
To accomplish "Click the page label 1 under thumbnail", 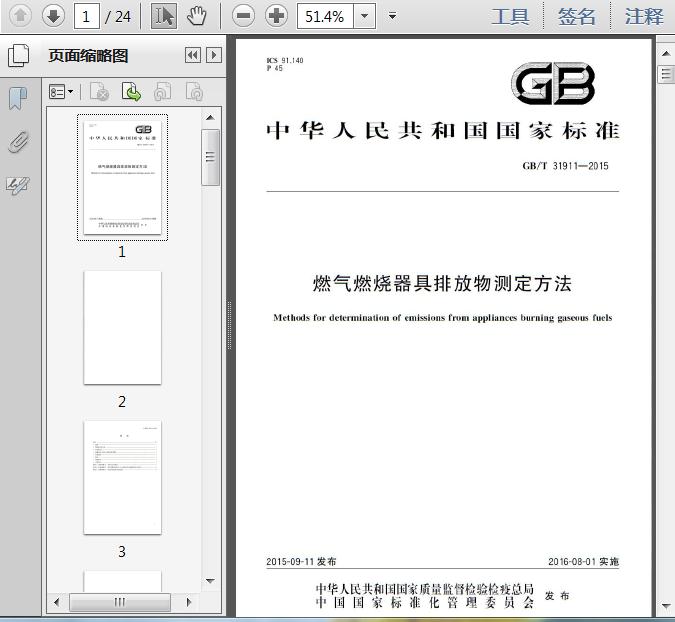I will (x=122, y=251).
